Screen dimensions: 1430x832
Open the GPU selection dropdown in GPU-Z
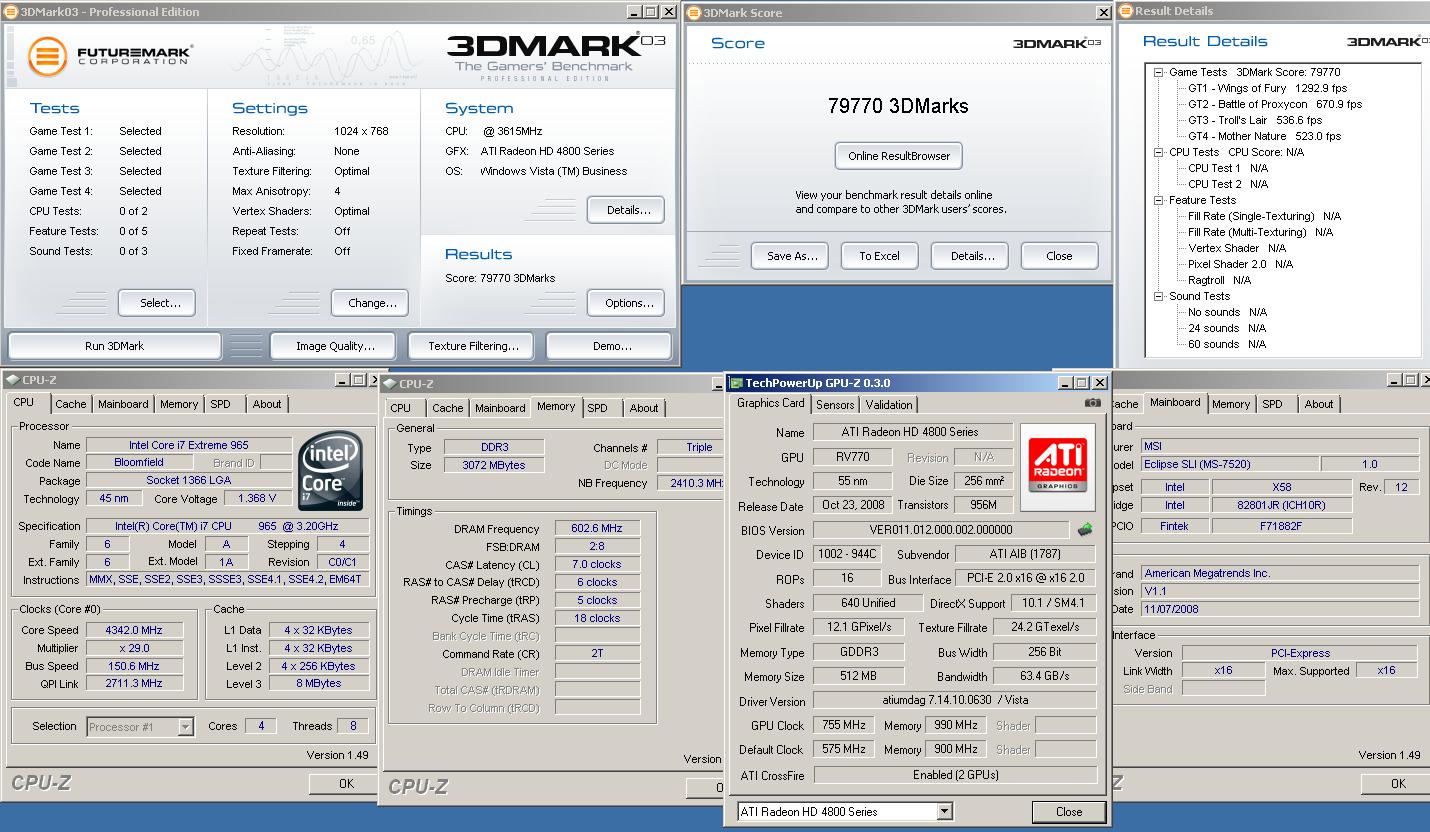pyautogui.click(x=944, y=812)
